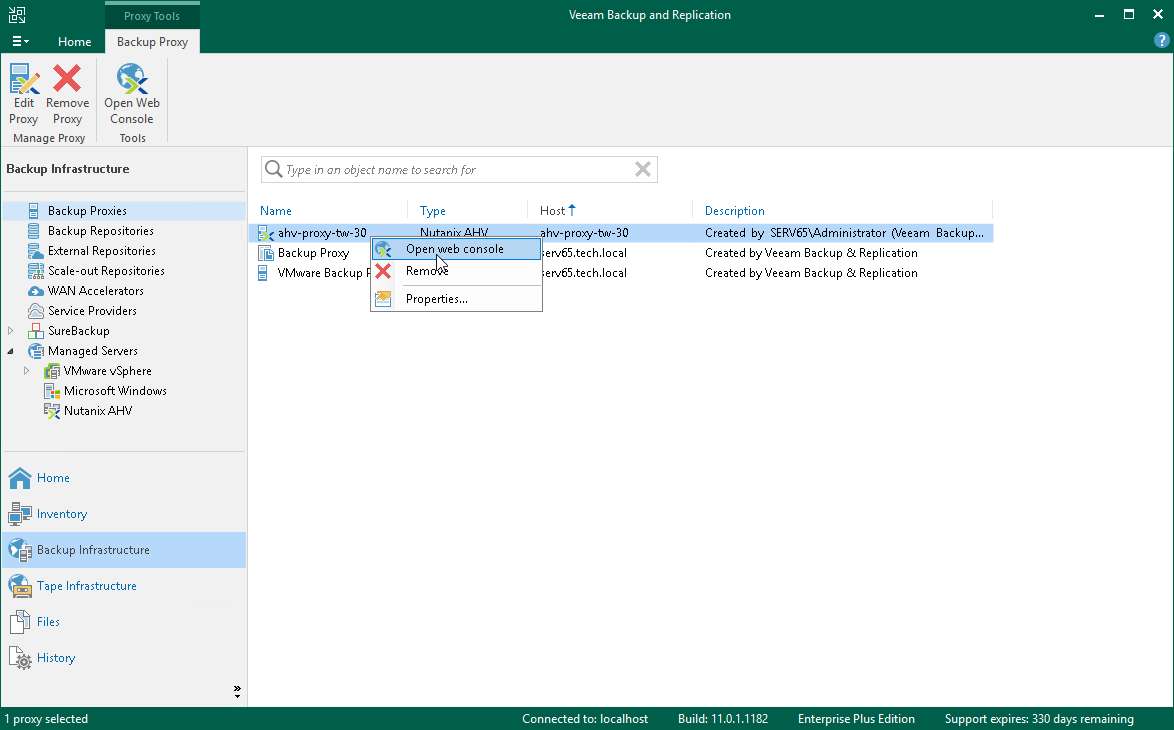Image resolution: width=1174 pixels, height=730 pixels.
Task: Expand the navigation pane options chevron
Action: coord(237,691)
